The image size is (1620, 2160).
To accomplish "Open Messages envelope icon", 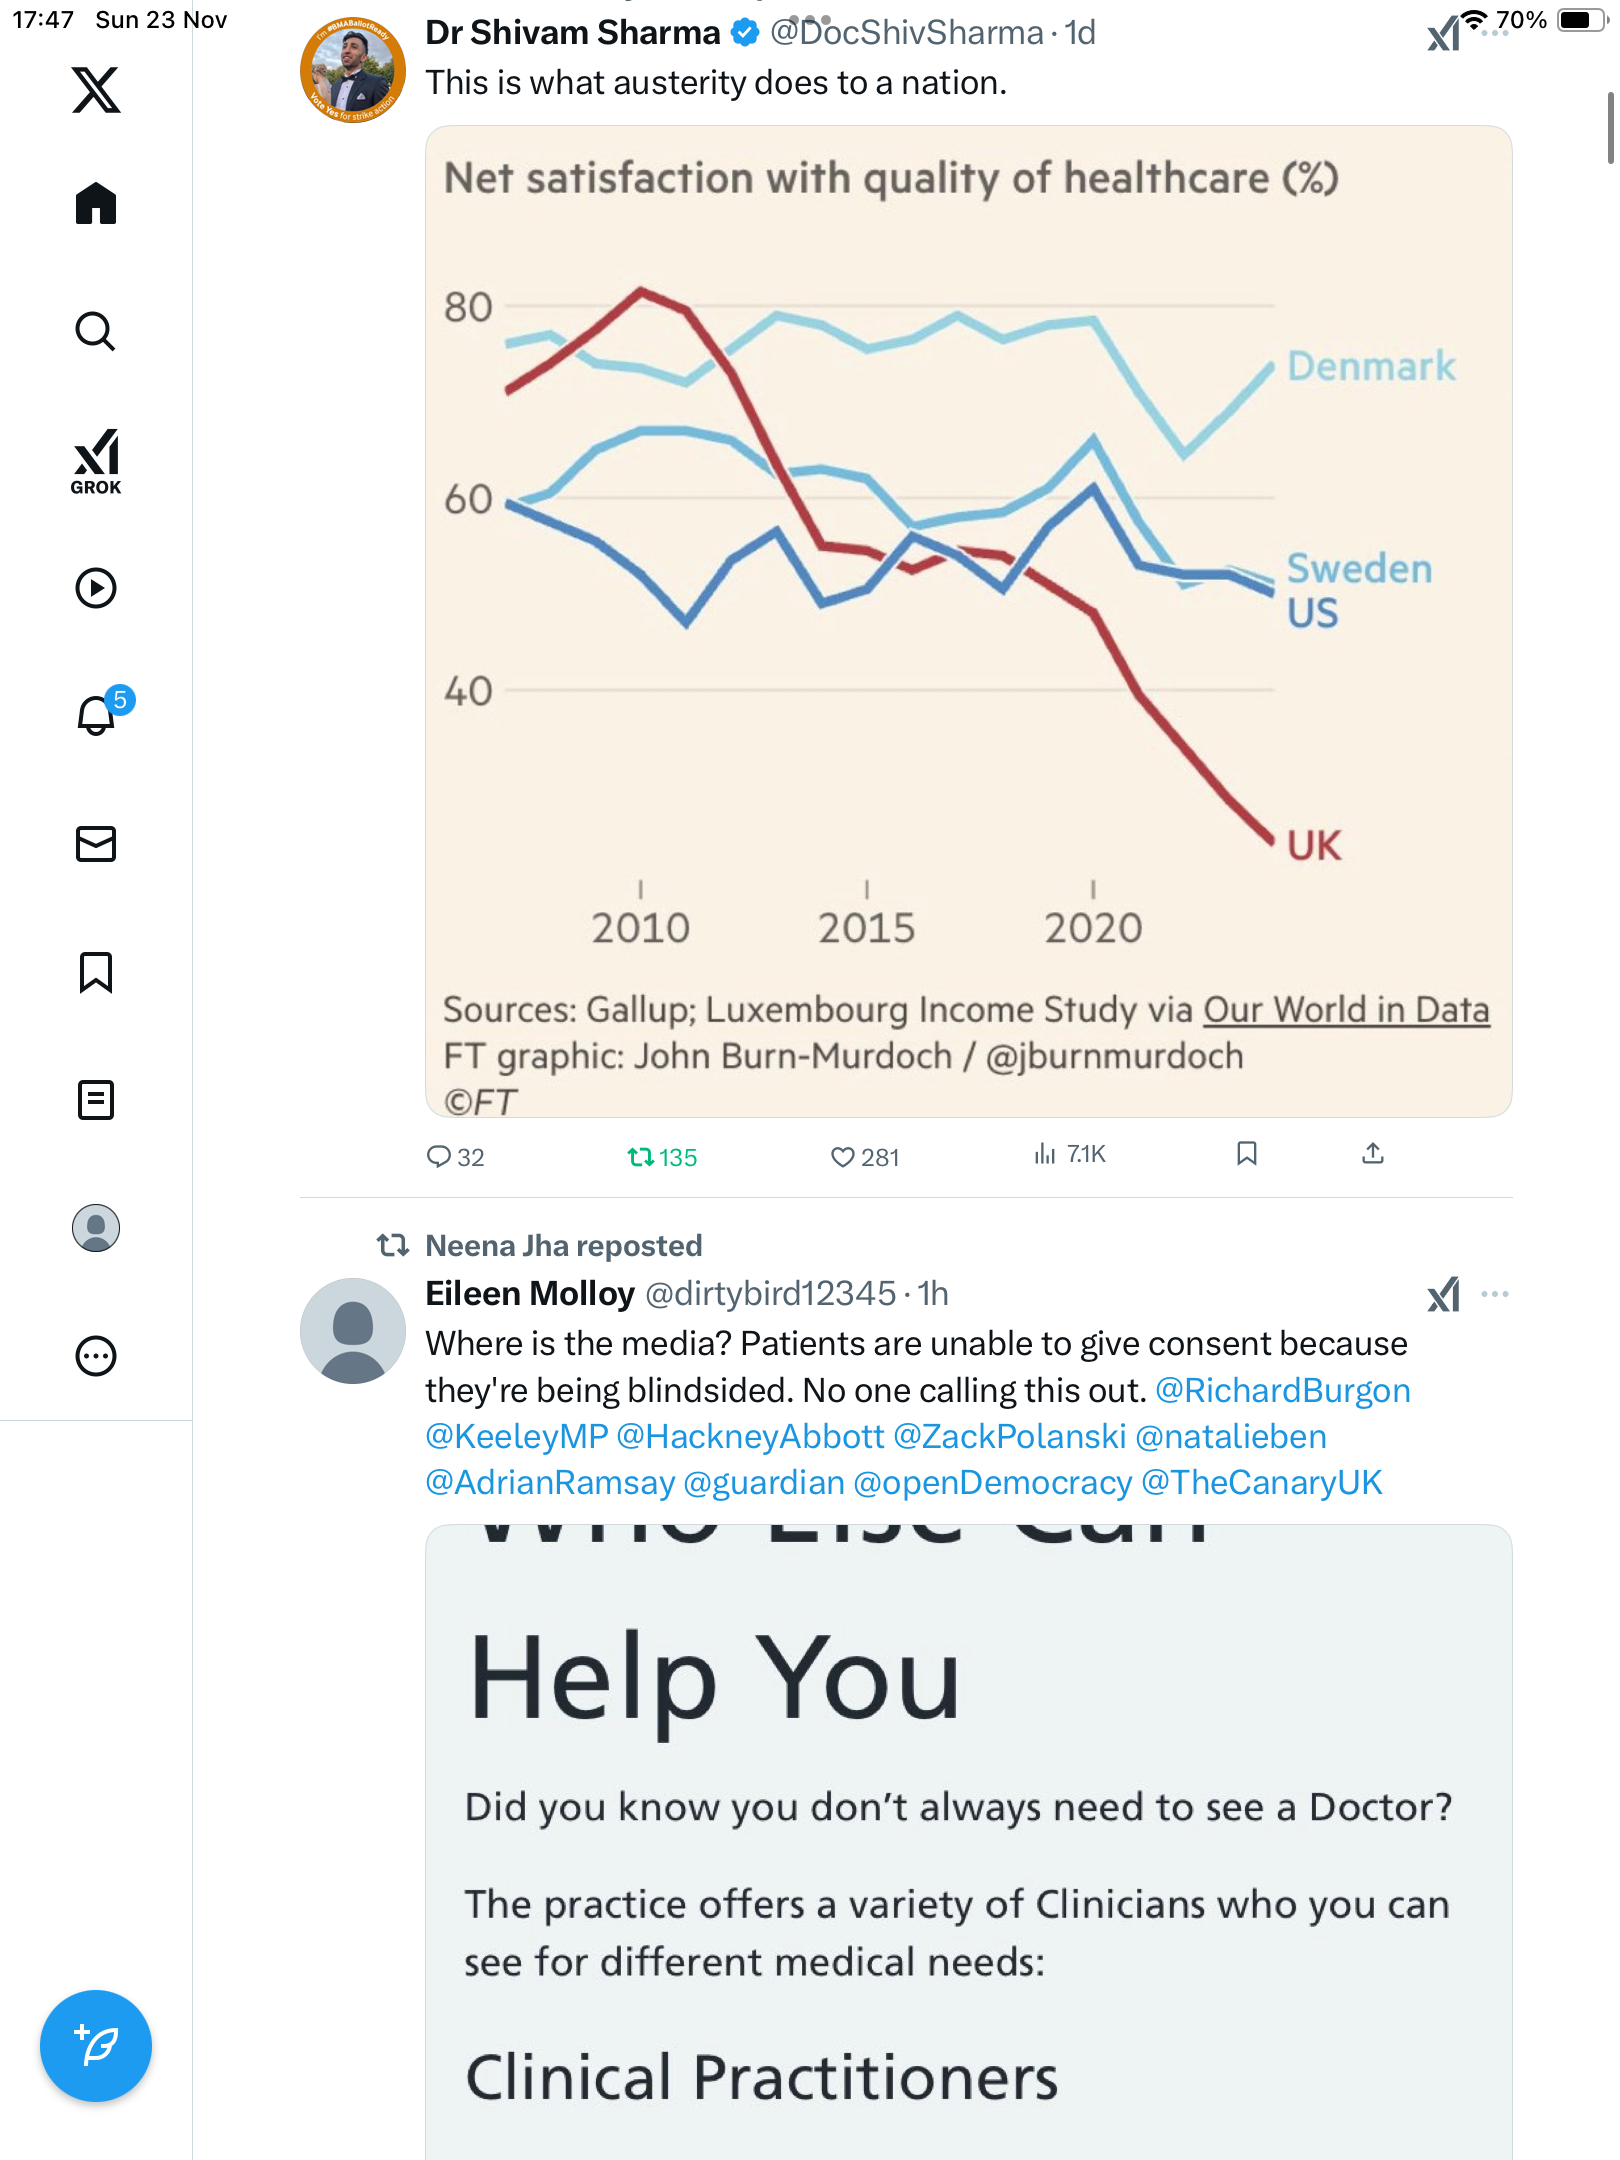I will point(96,844).
